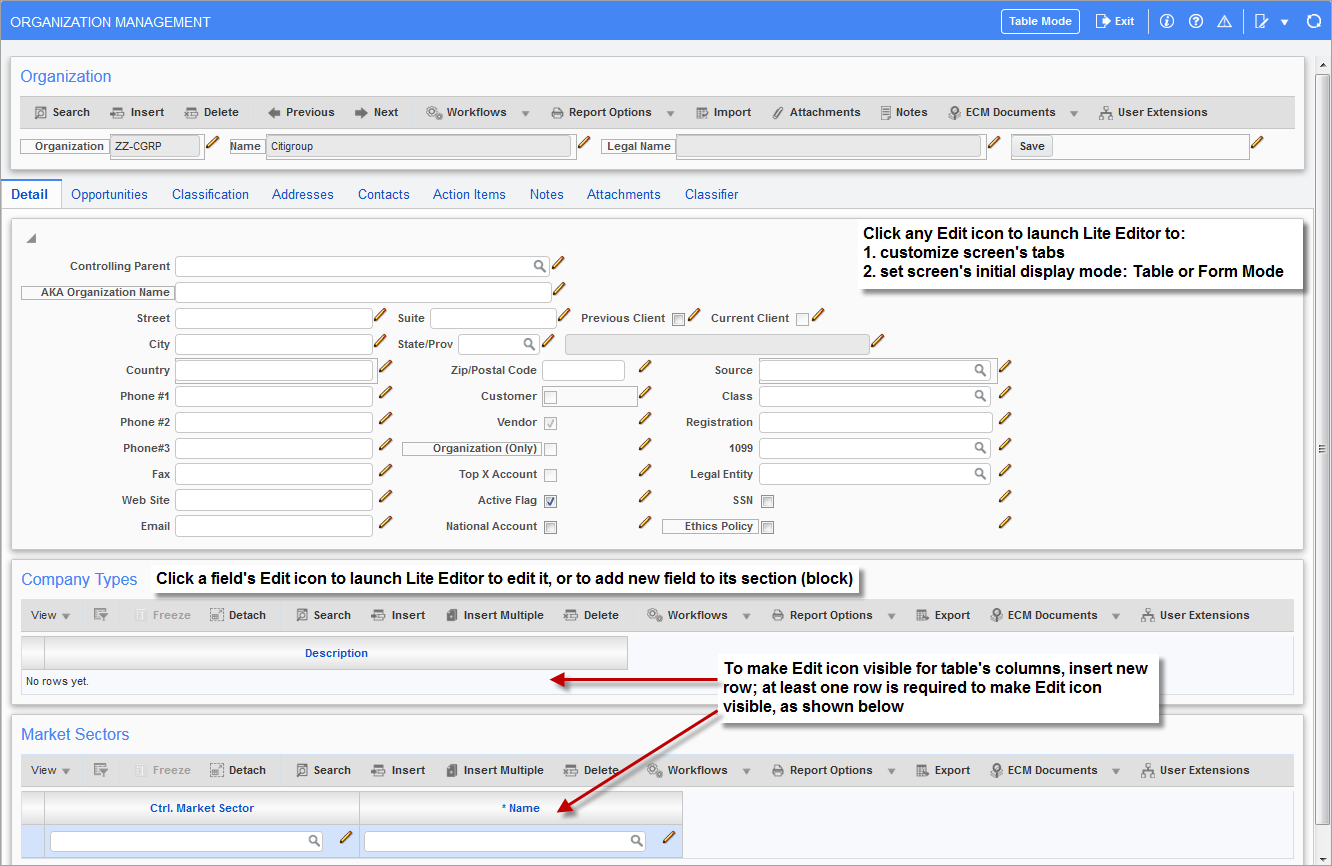Viewport: 1332px width, 866px height.
Task: Click the Attachments toolbar item in Organization
Action: [816, 112]
